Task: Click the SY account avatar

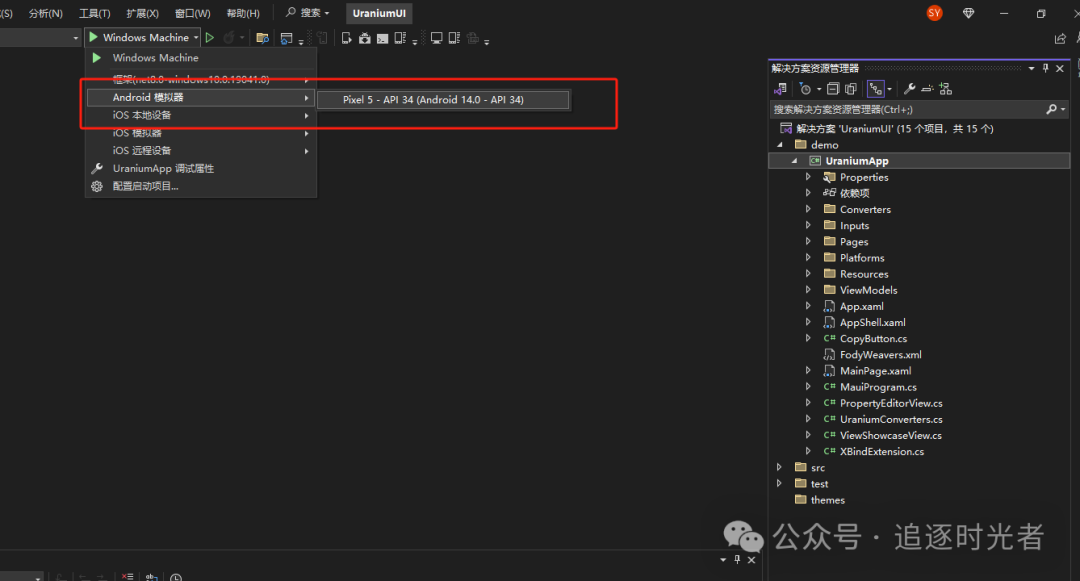Action: (934, 13)
